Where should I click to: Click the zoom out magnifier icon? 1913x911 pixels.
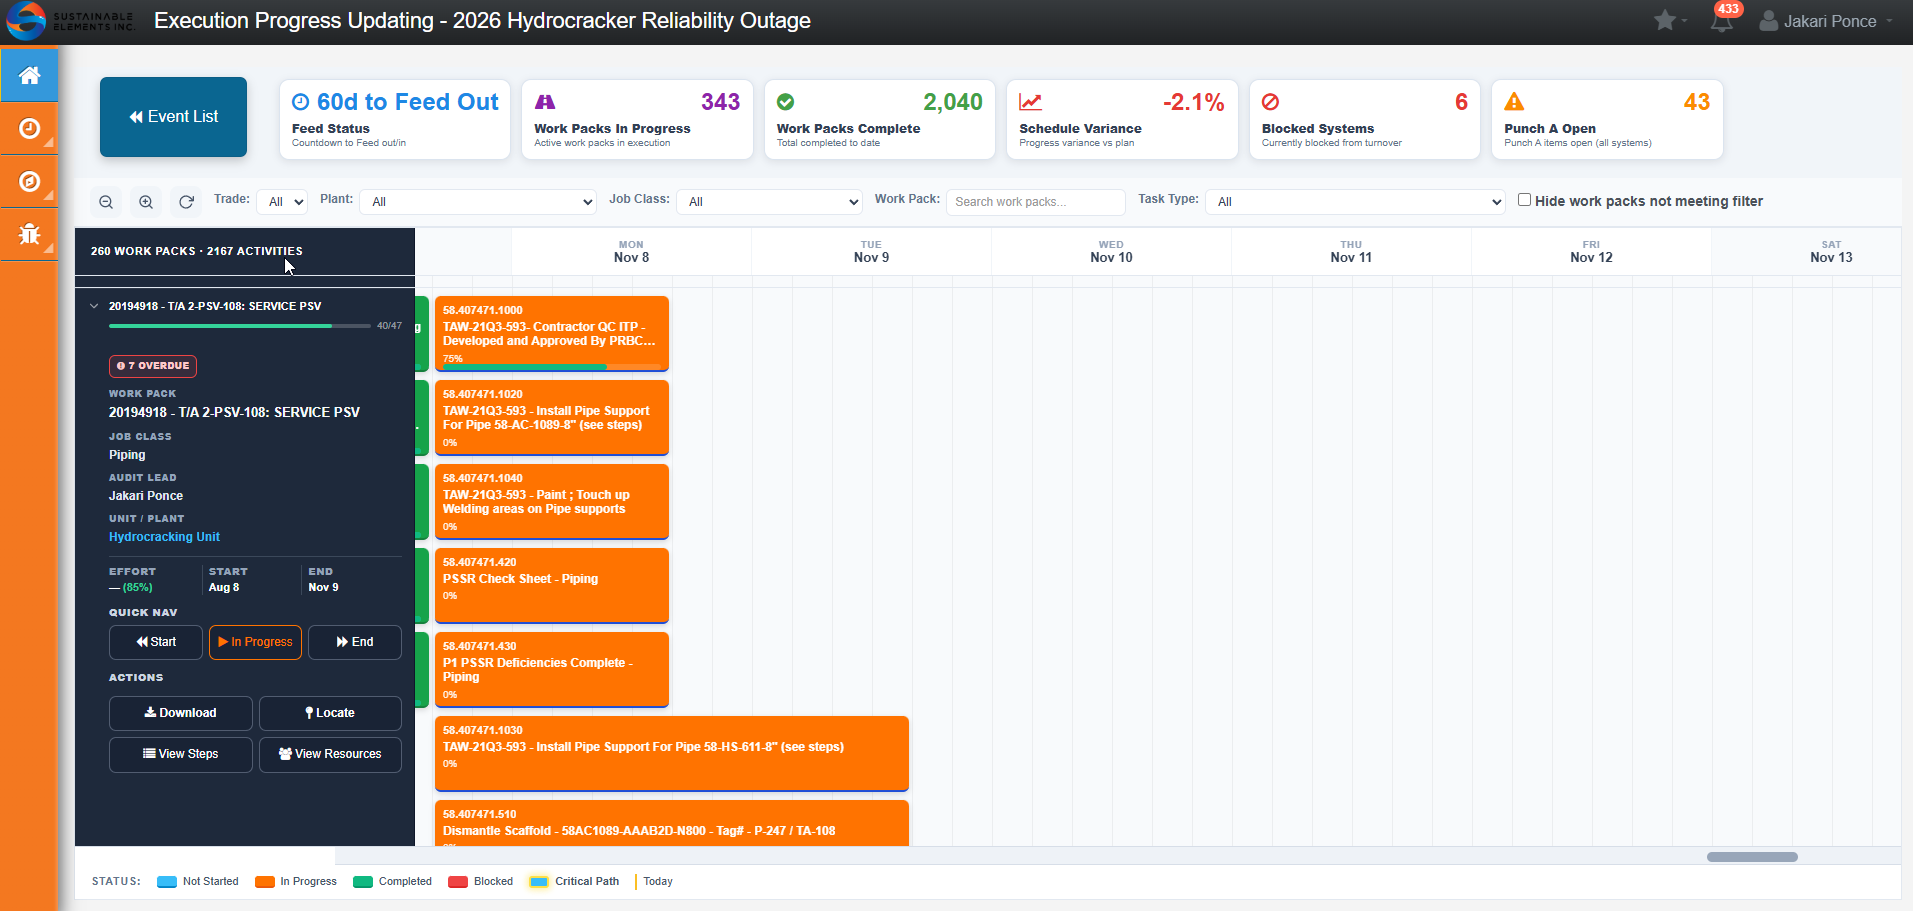click(x=106, y=202)
